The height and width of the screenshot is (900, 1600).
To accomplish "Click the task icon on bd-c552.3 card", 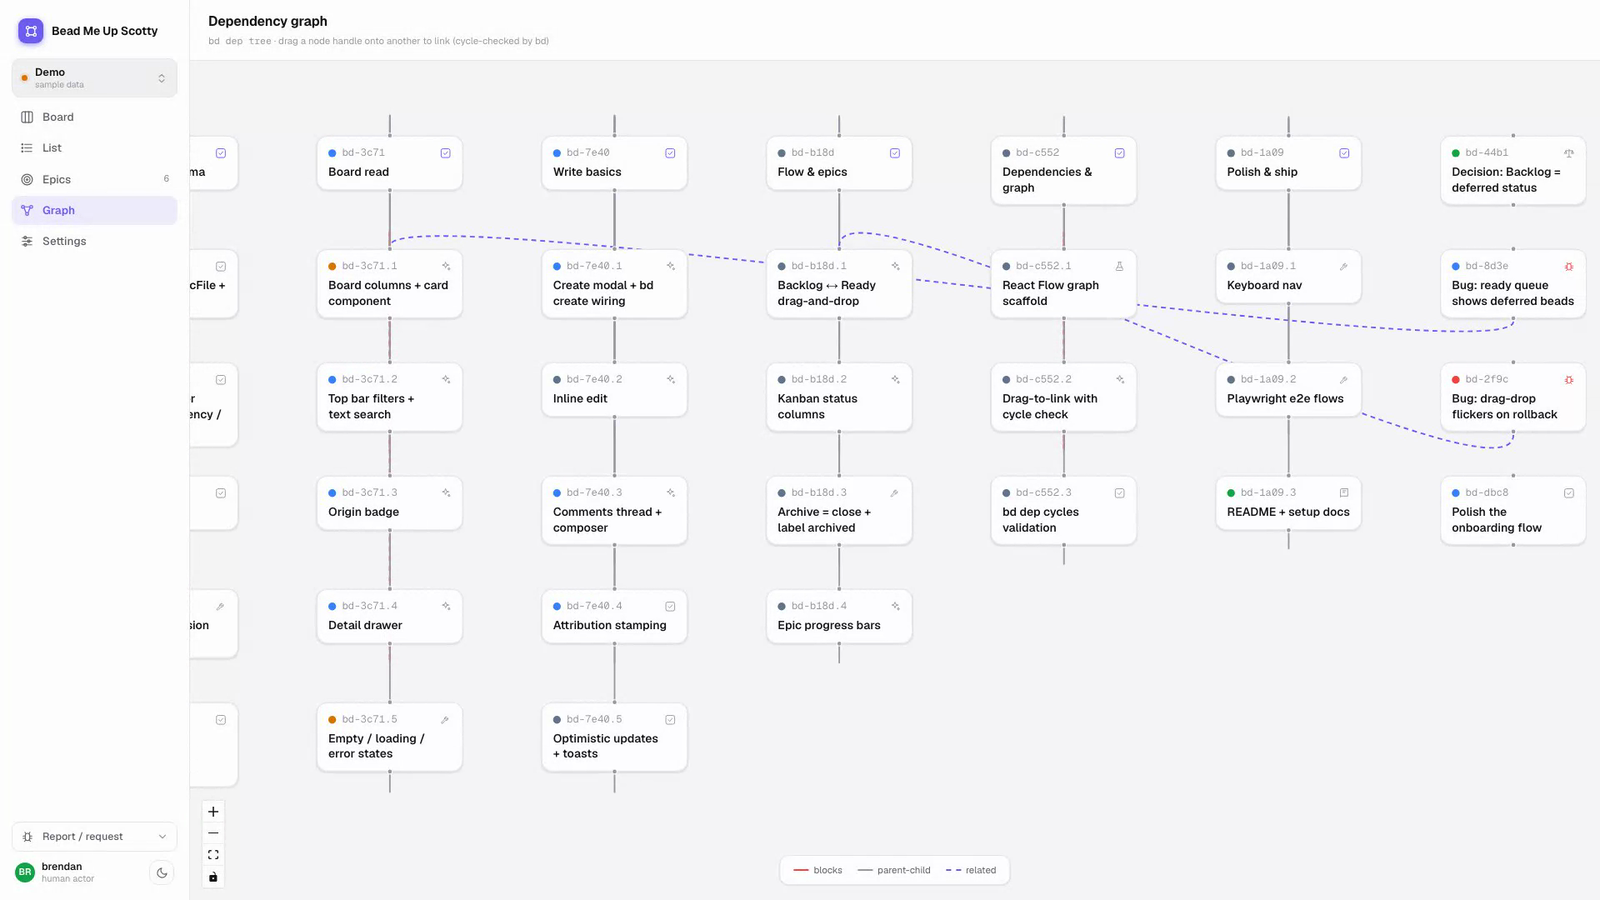I will pos(1120,493).
